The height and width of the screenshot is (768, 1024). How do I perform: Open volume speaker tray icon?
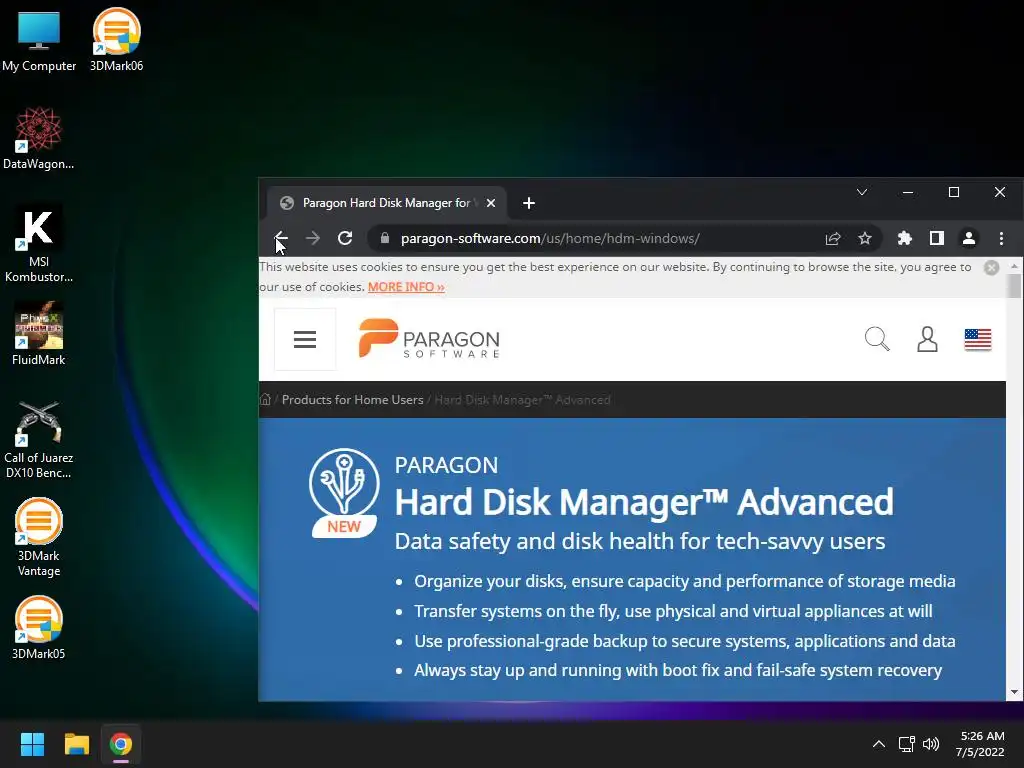tap(931, 744)
